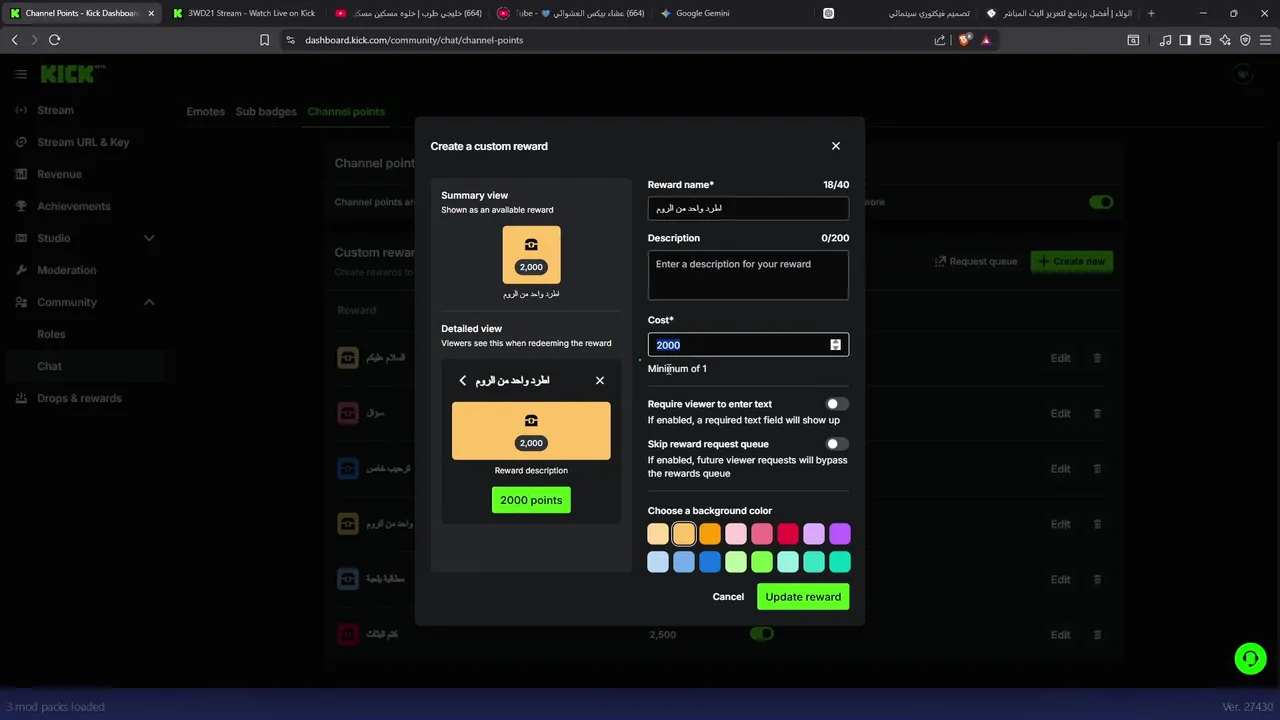Viewport: 1280px width, 720px height.
Task: Click the Summary view reward thumbnail
Action: pos(531,255)
